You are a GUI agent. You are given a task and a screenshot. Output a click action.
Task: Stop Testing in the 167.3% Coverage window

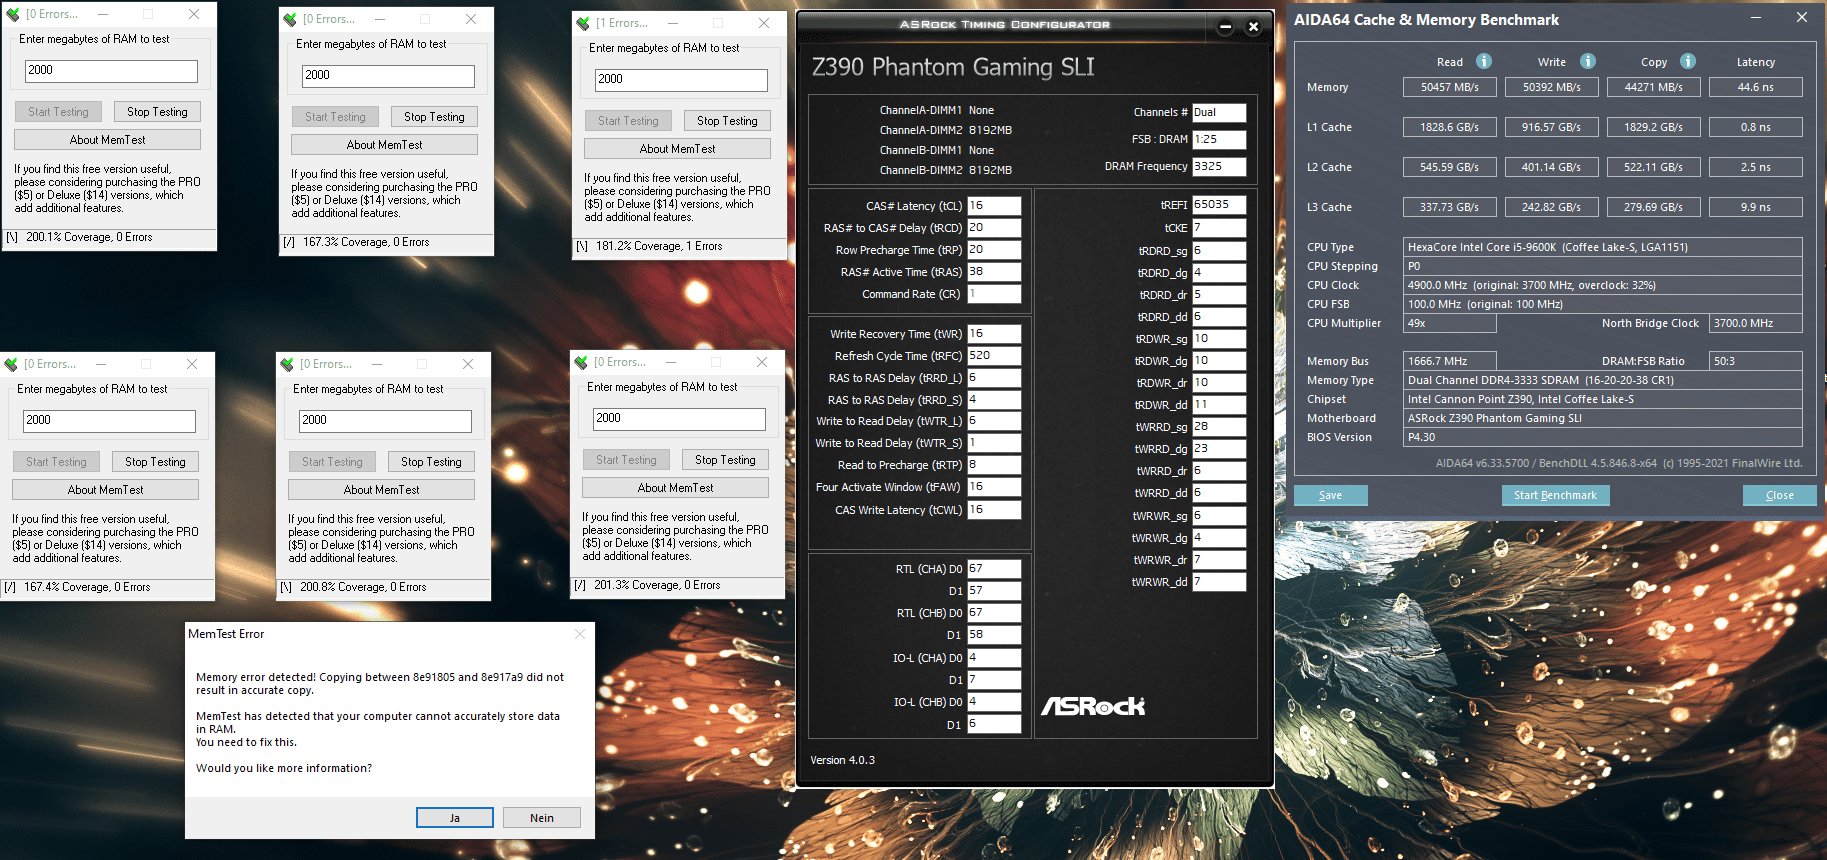tap(434, 117)
